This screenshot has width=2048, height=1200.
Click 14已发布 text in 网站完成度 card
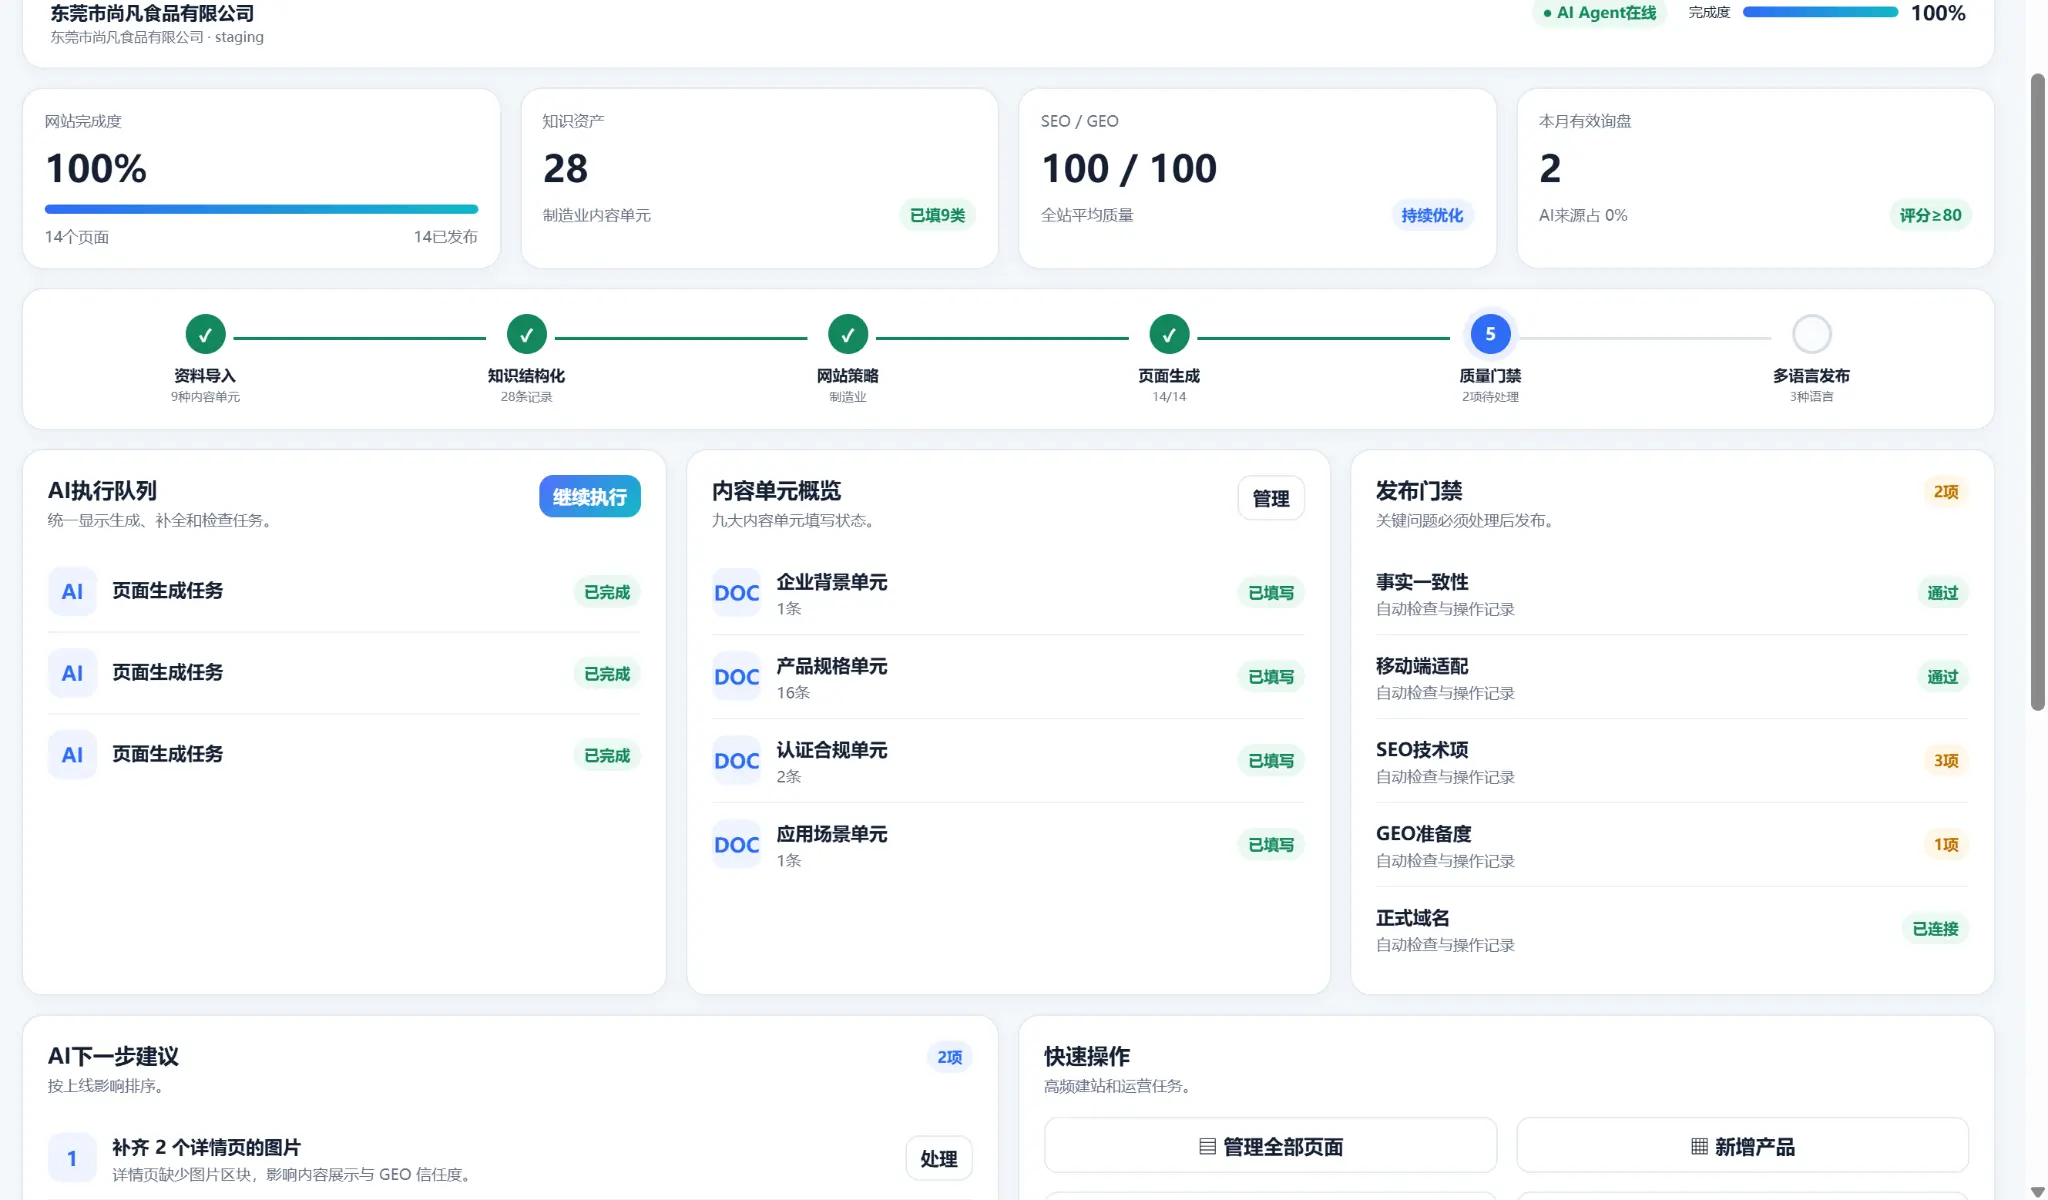point(446,237)
